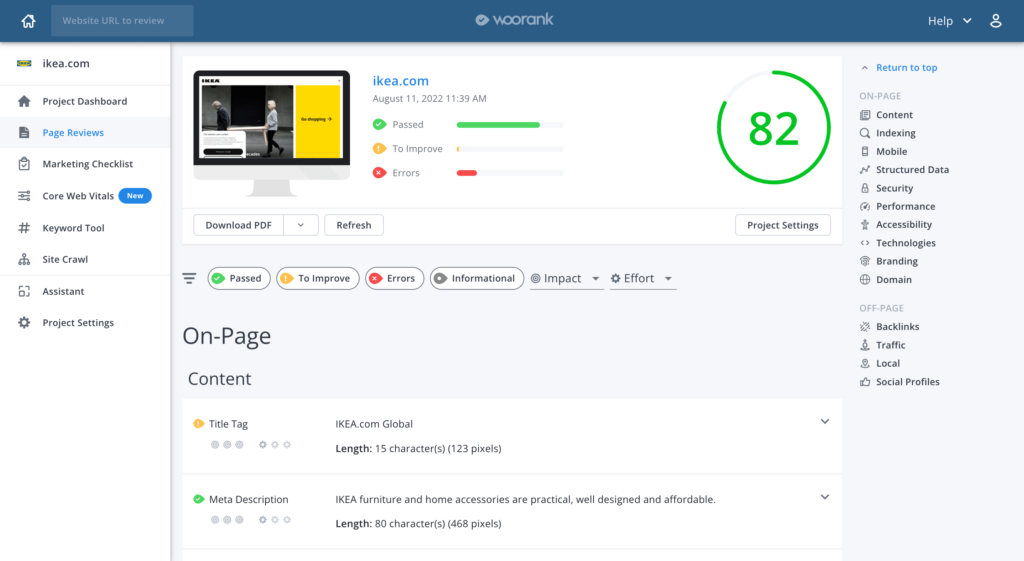Click the Website URL to review field
1024x561 pixels.
(122, 21)
